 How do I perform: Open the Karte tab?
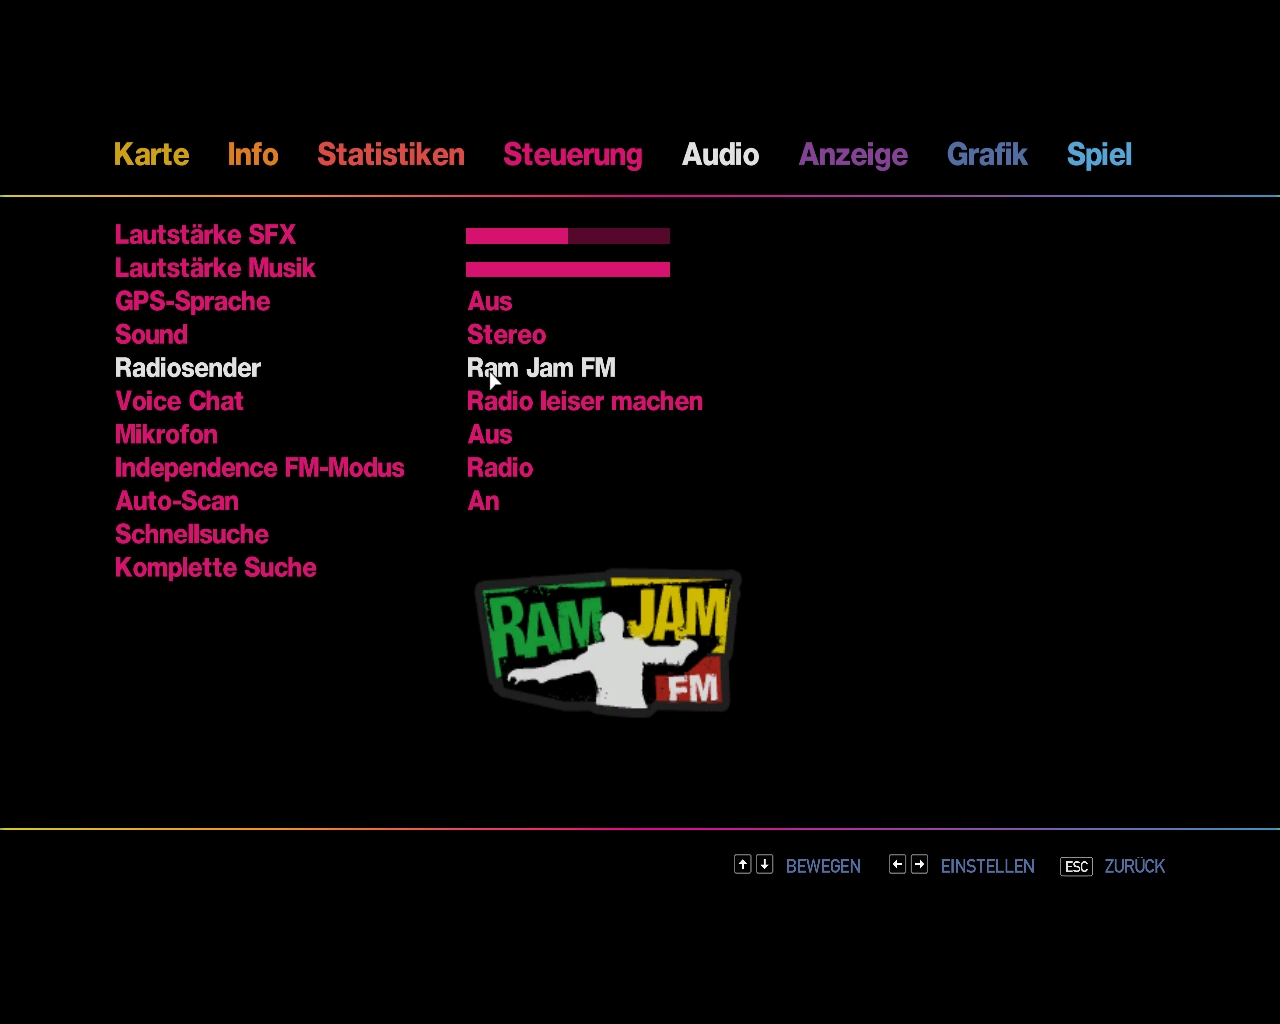pos(151,155)
